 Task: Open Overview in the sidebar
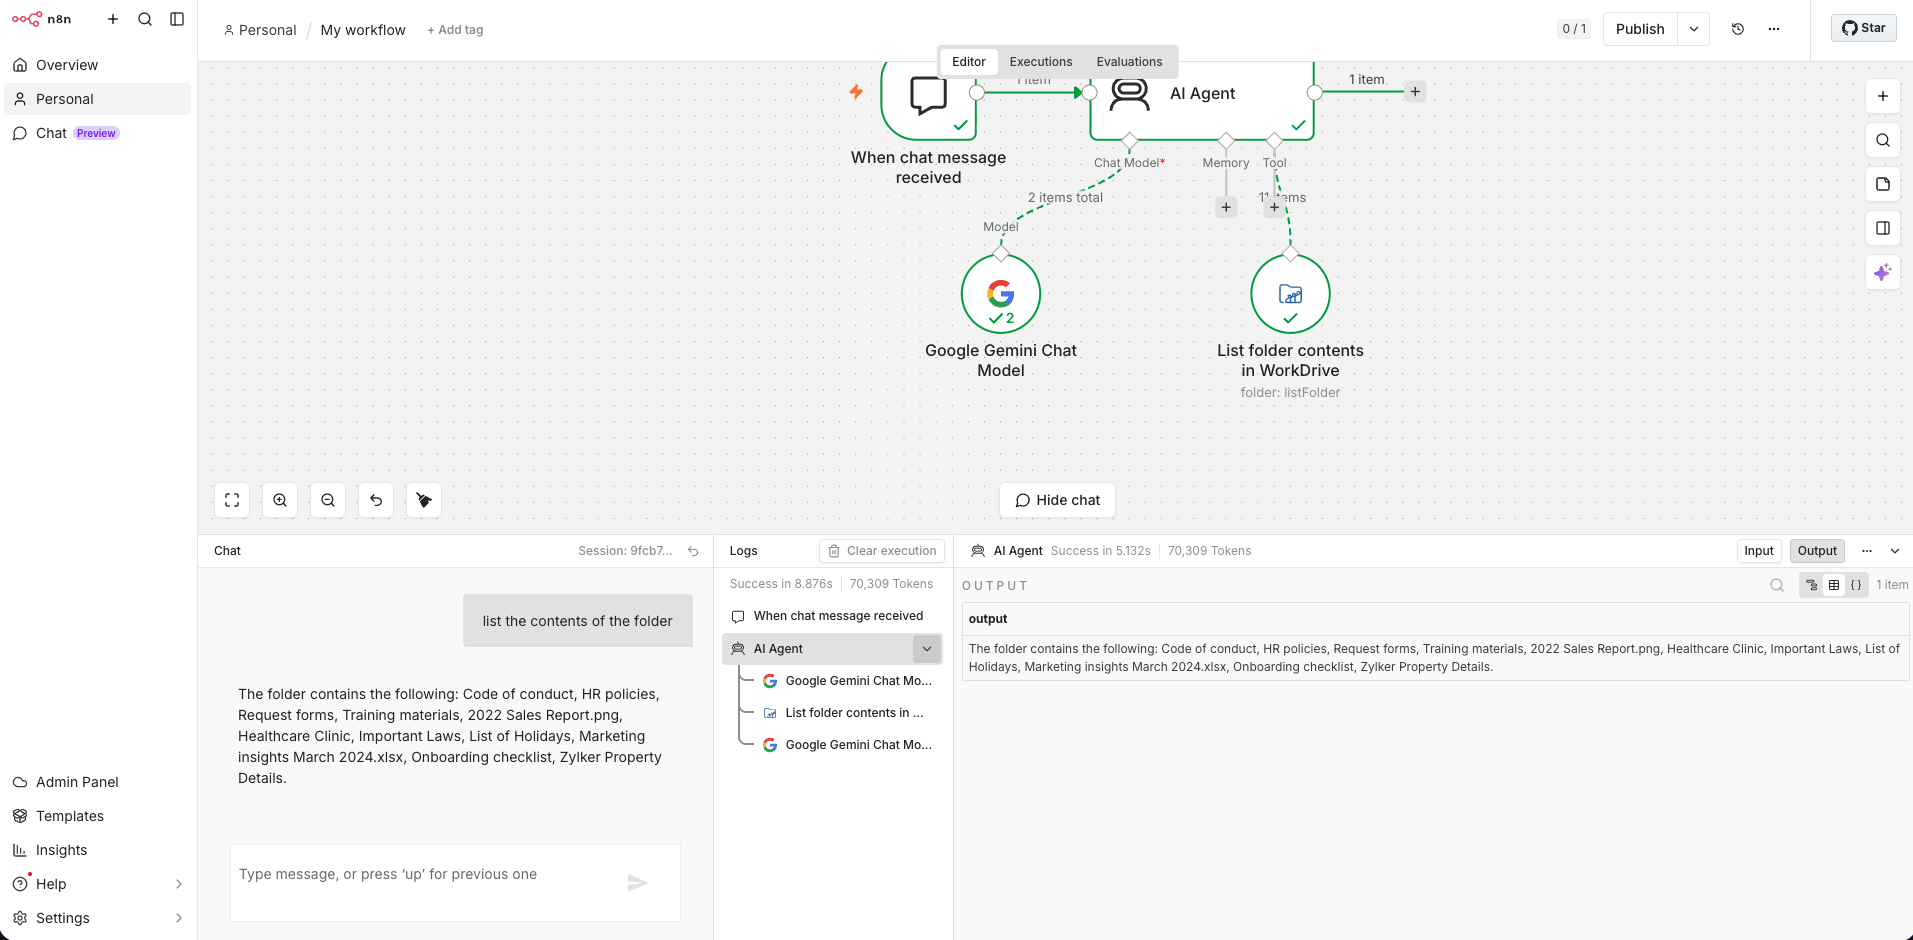point(98,65)
